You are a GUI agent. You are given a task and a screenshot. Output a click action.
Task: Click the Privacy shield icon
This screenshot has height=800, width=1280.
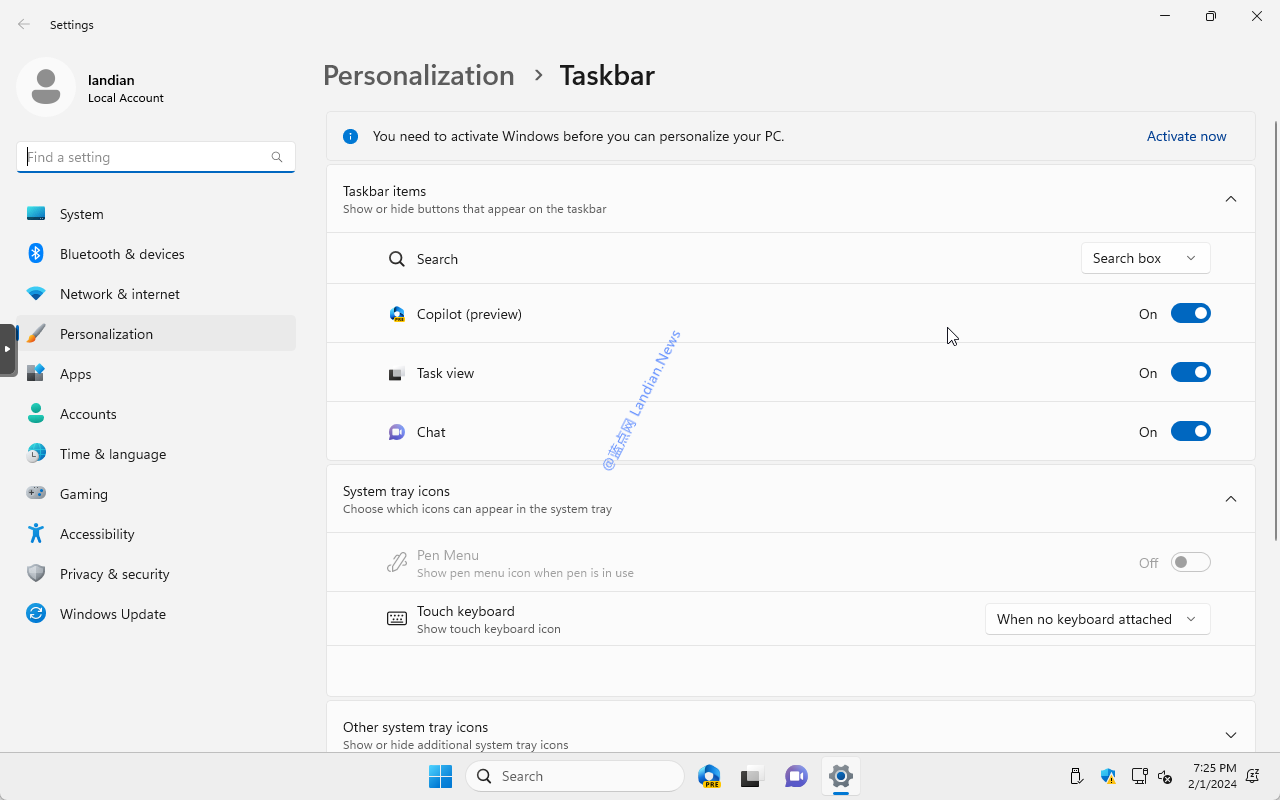tap(36, 574)
